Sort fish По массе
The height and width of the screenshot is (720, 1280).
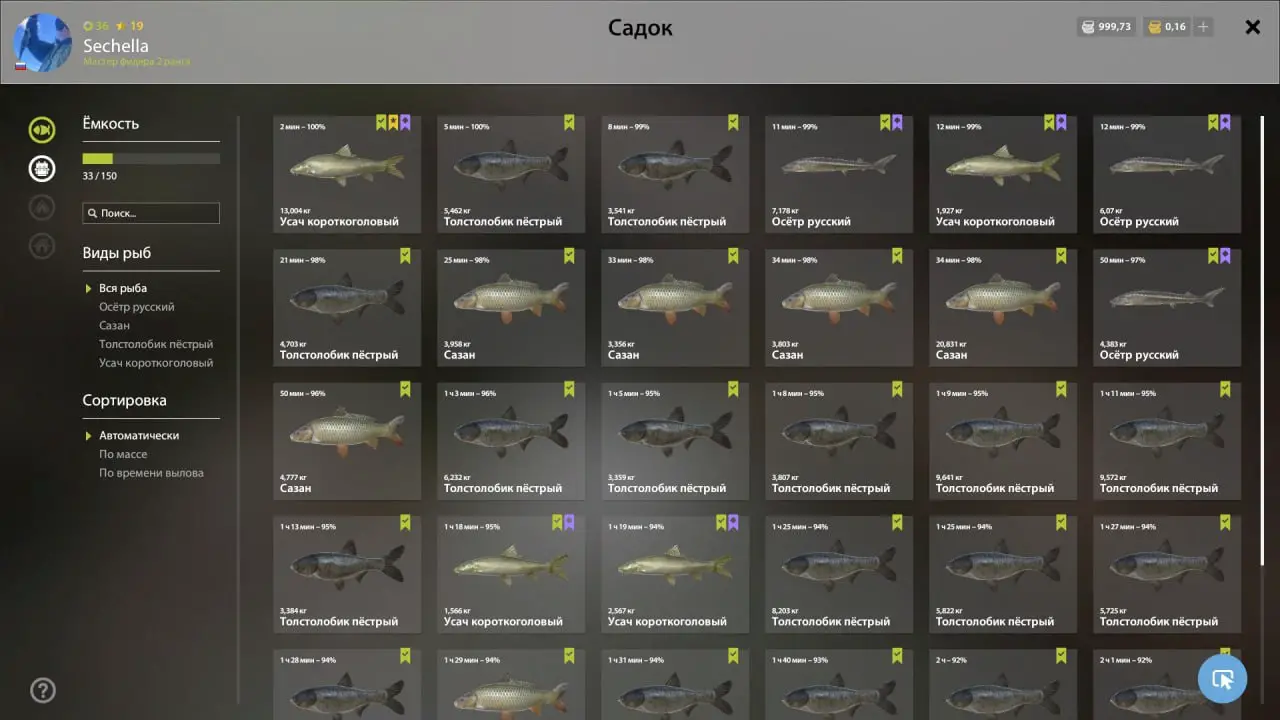[x=123, y=454]
